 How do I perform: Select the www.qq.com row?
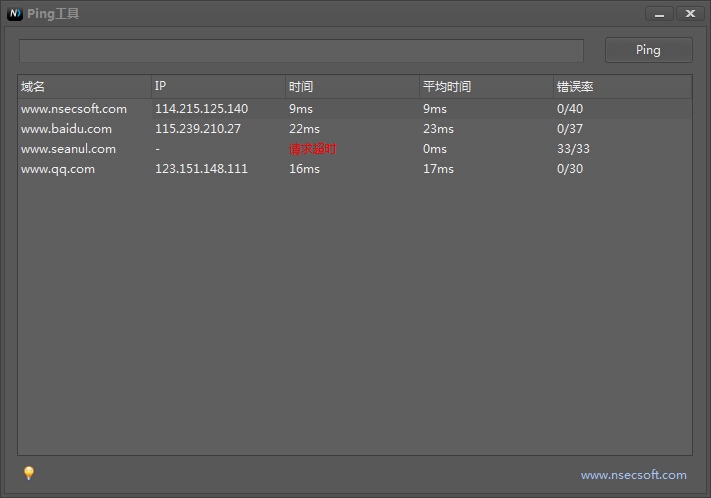pos(355,169)
